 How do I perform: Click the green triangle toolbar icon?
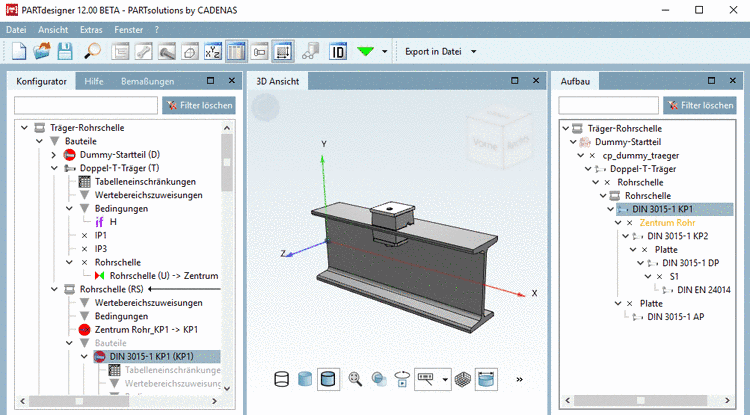coord(365,51)
